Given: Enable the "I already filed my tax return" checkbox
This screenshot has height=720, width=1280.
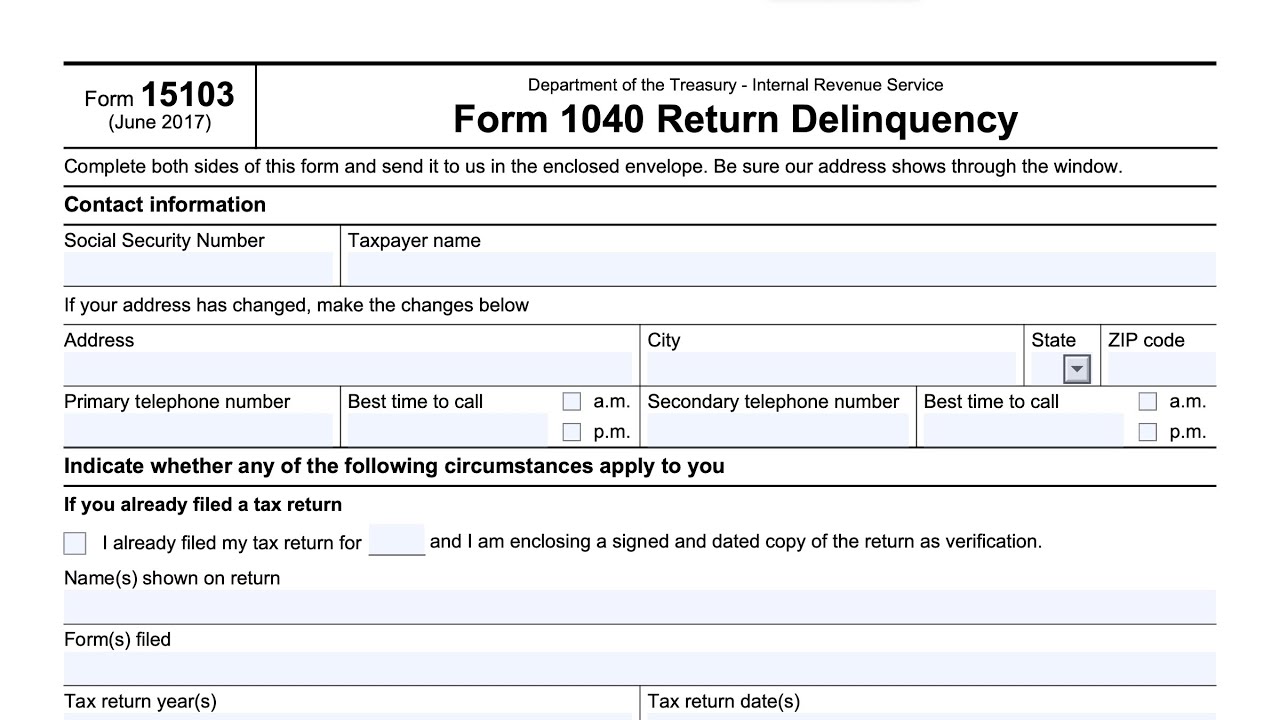Looking at the screenshot, I should pyautogui.click(x=75, y=543).
